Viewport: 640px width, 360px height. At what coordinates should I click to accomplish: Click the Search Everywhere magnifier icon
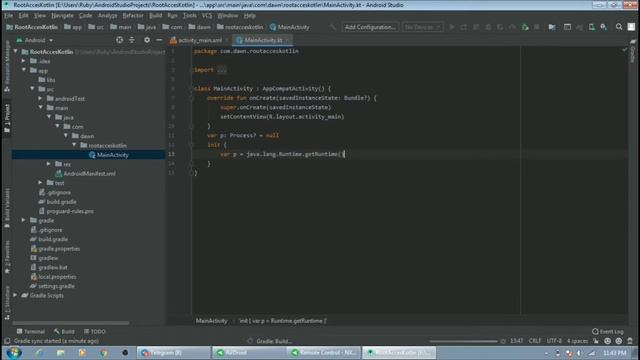point(619,27)
